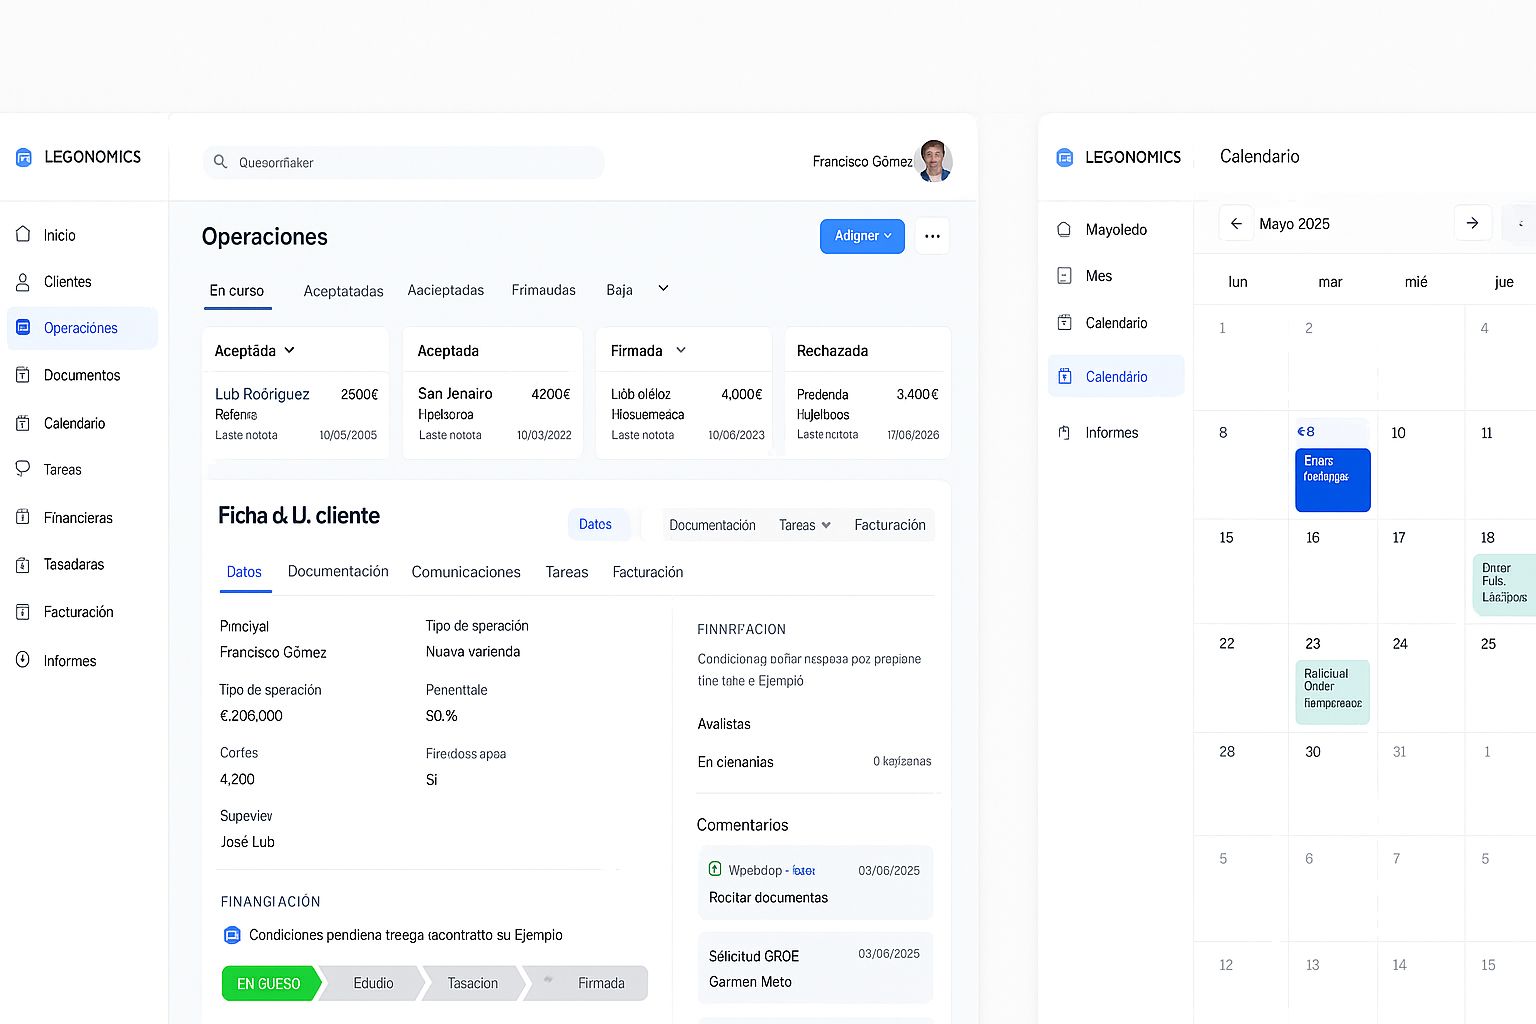Open the blue calendar event on day 8

(x=1332, y=479)
